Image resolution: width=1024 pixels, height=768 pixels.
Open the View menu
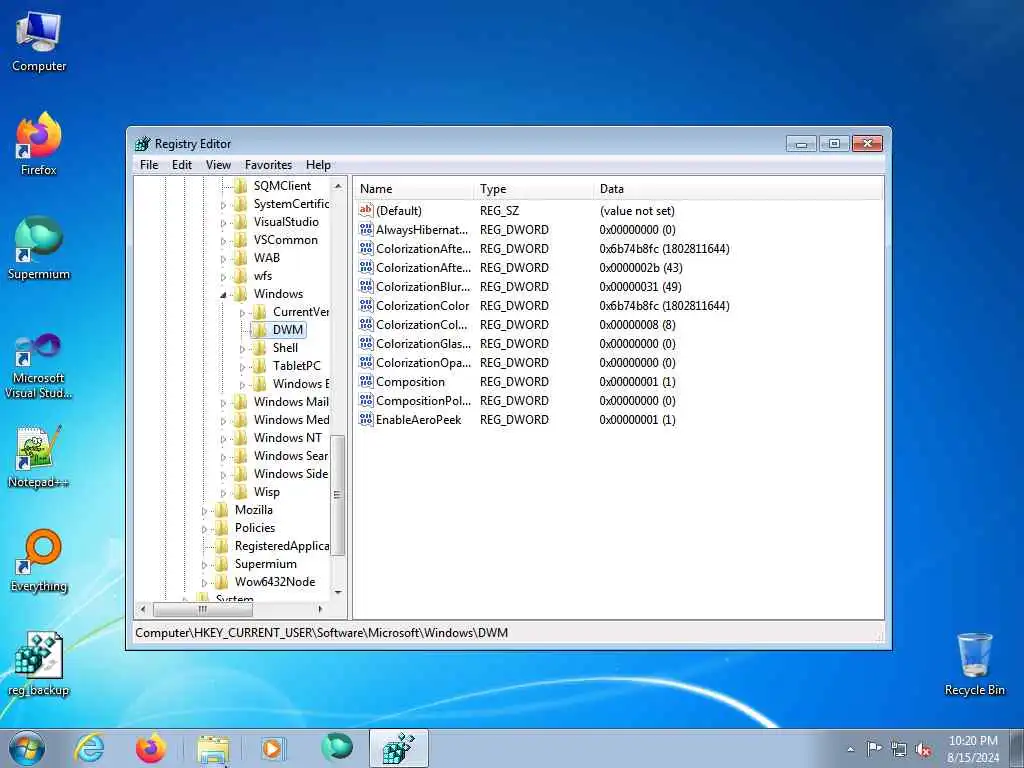218,165
